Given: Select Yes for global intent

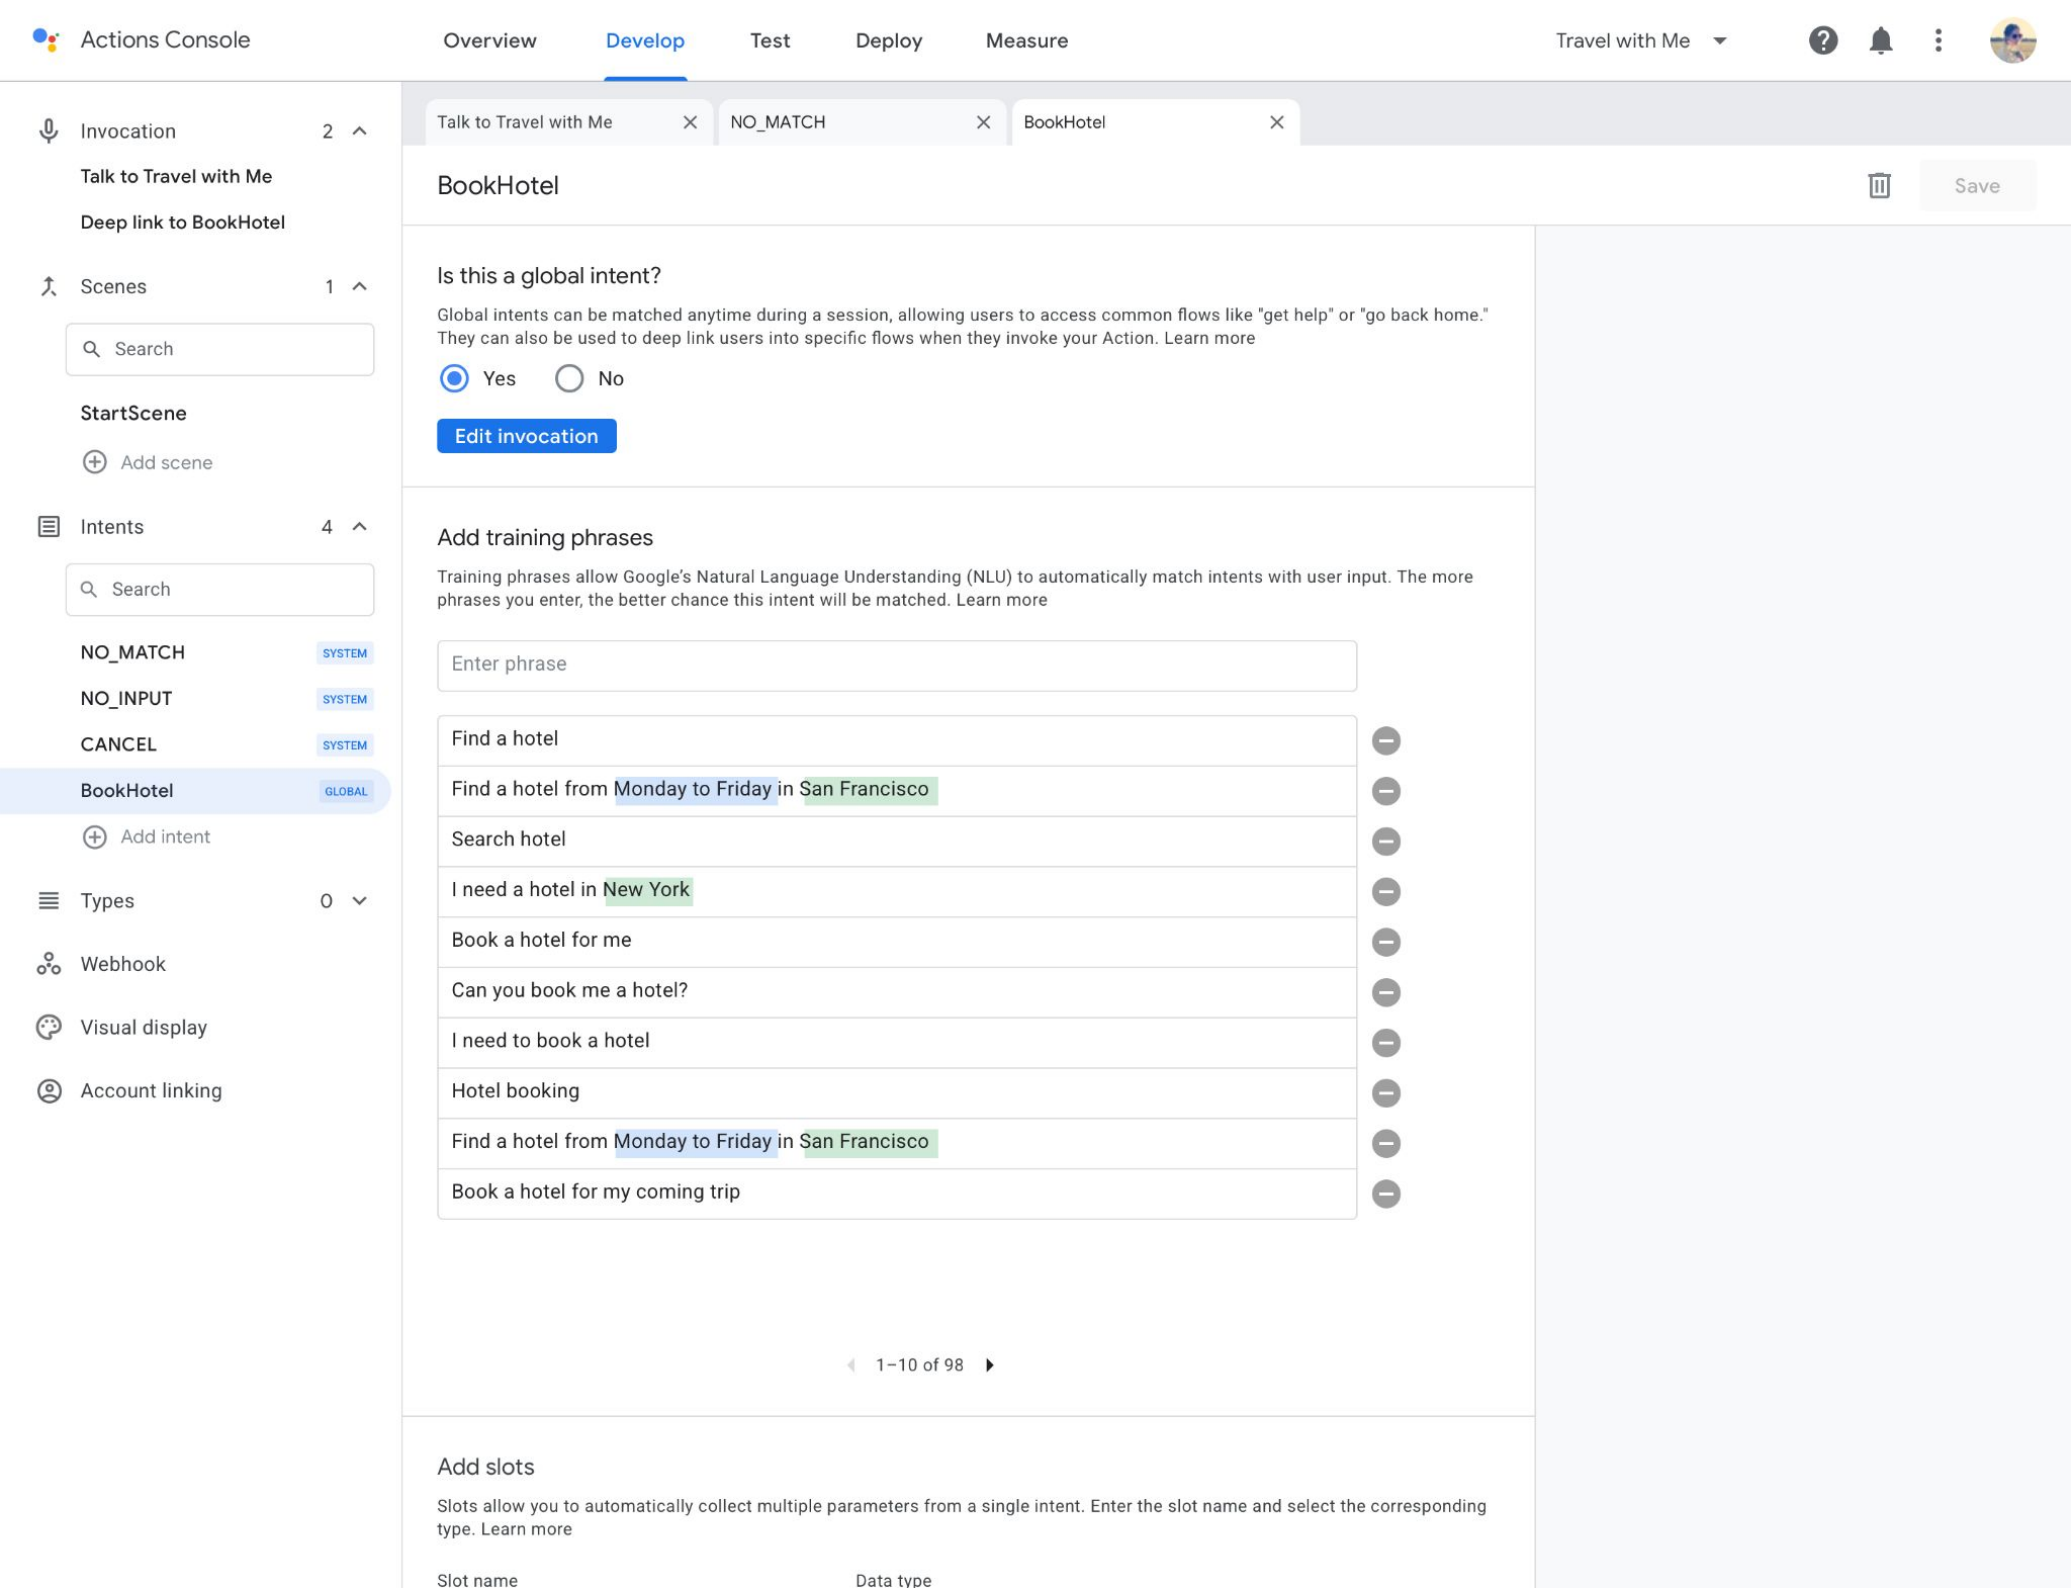Looking at the screenshot, I should pos(454,378).
